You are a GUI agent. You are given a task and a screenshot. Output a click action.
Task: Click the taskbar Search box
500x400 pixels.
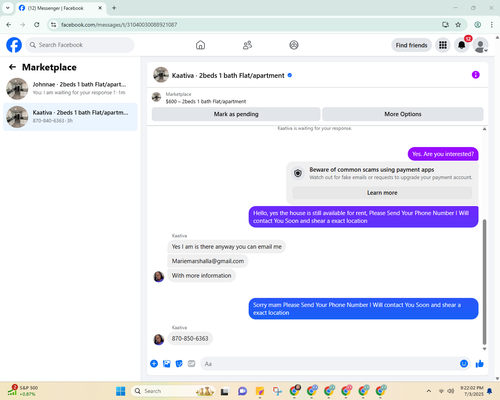173,391
